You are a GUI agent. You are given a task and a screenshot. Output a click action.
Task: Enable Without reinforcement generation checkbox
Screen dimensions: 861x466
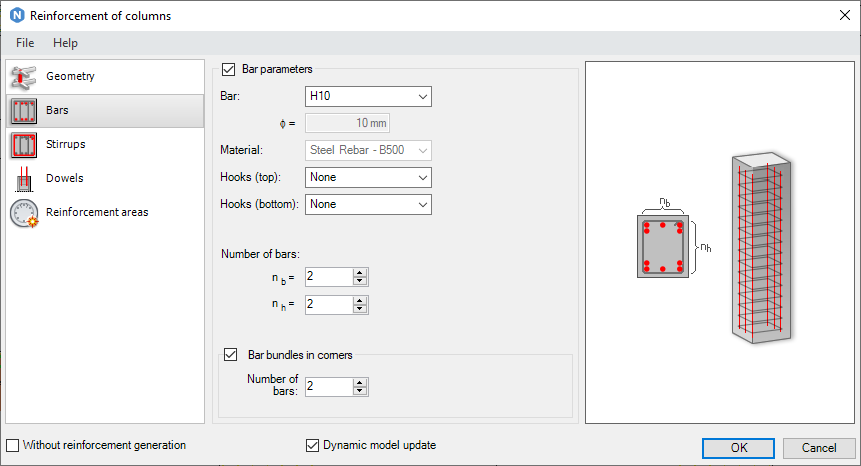[12, 445]
